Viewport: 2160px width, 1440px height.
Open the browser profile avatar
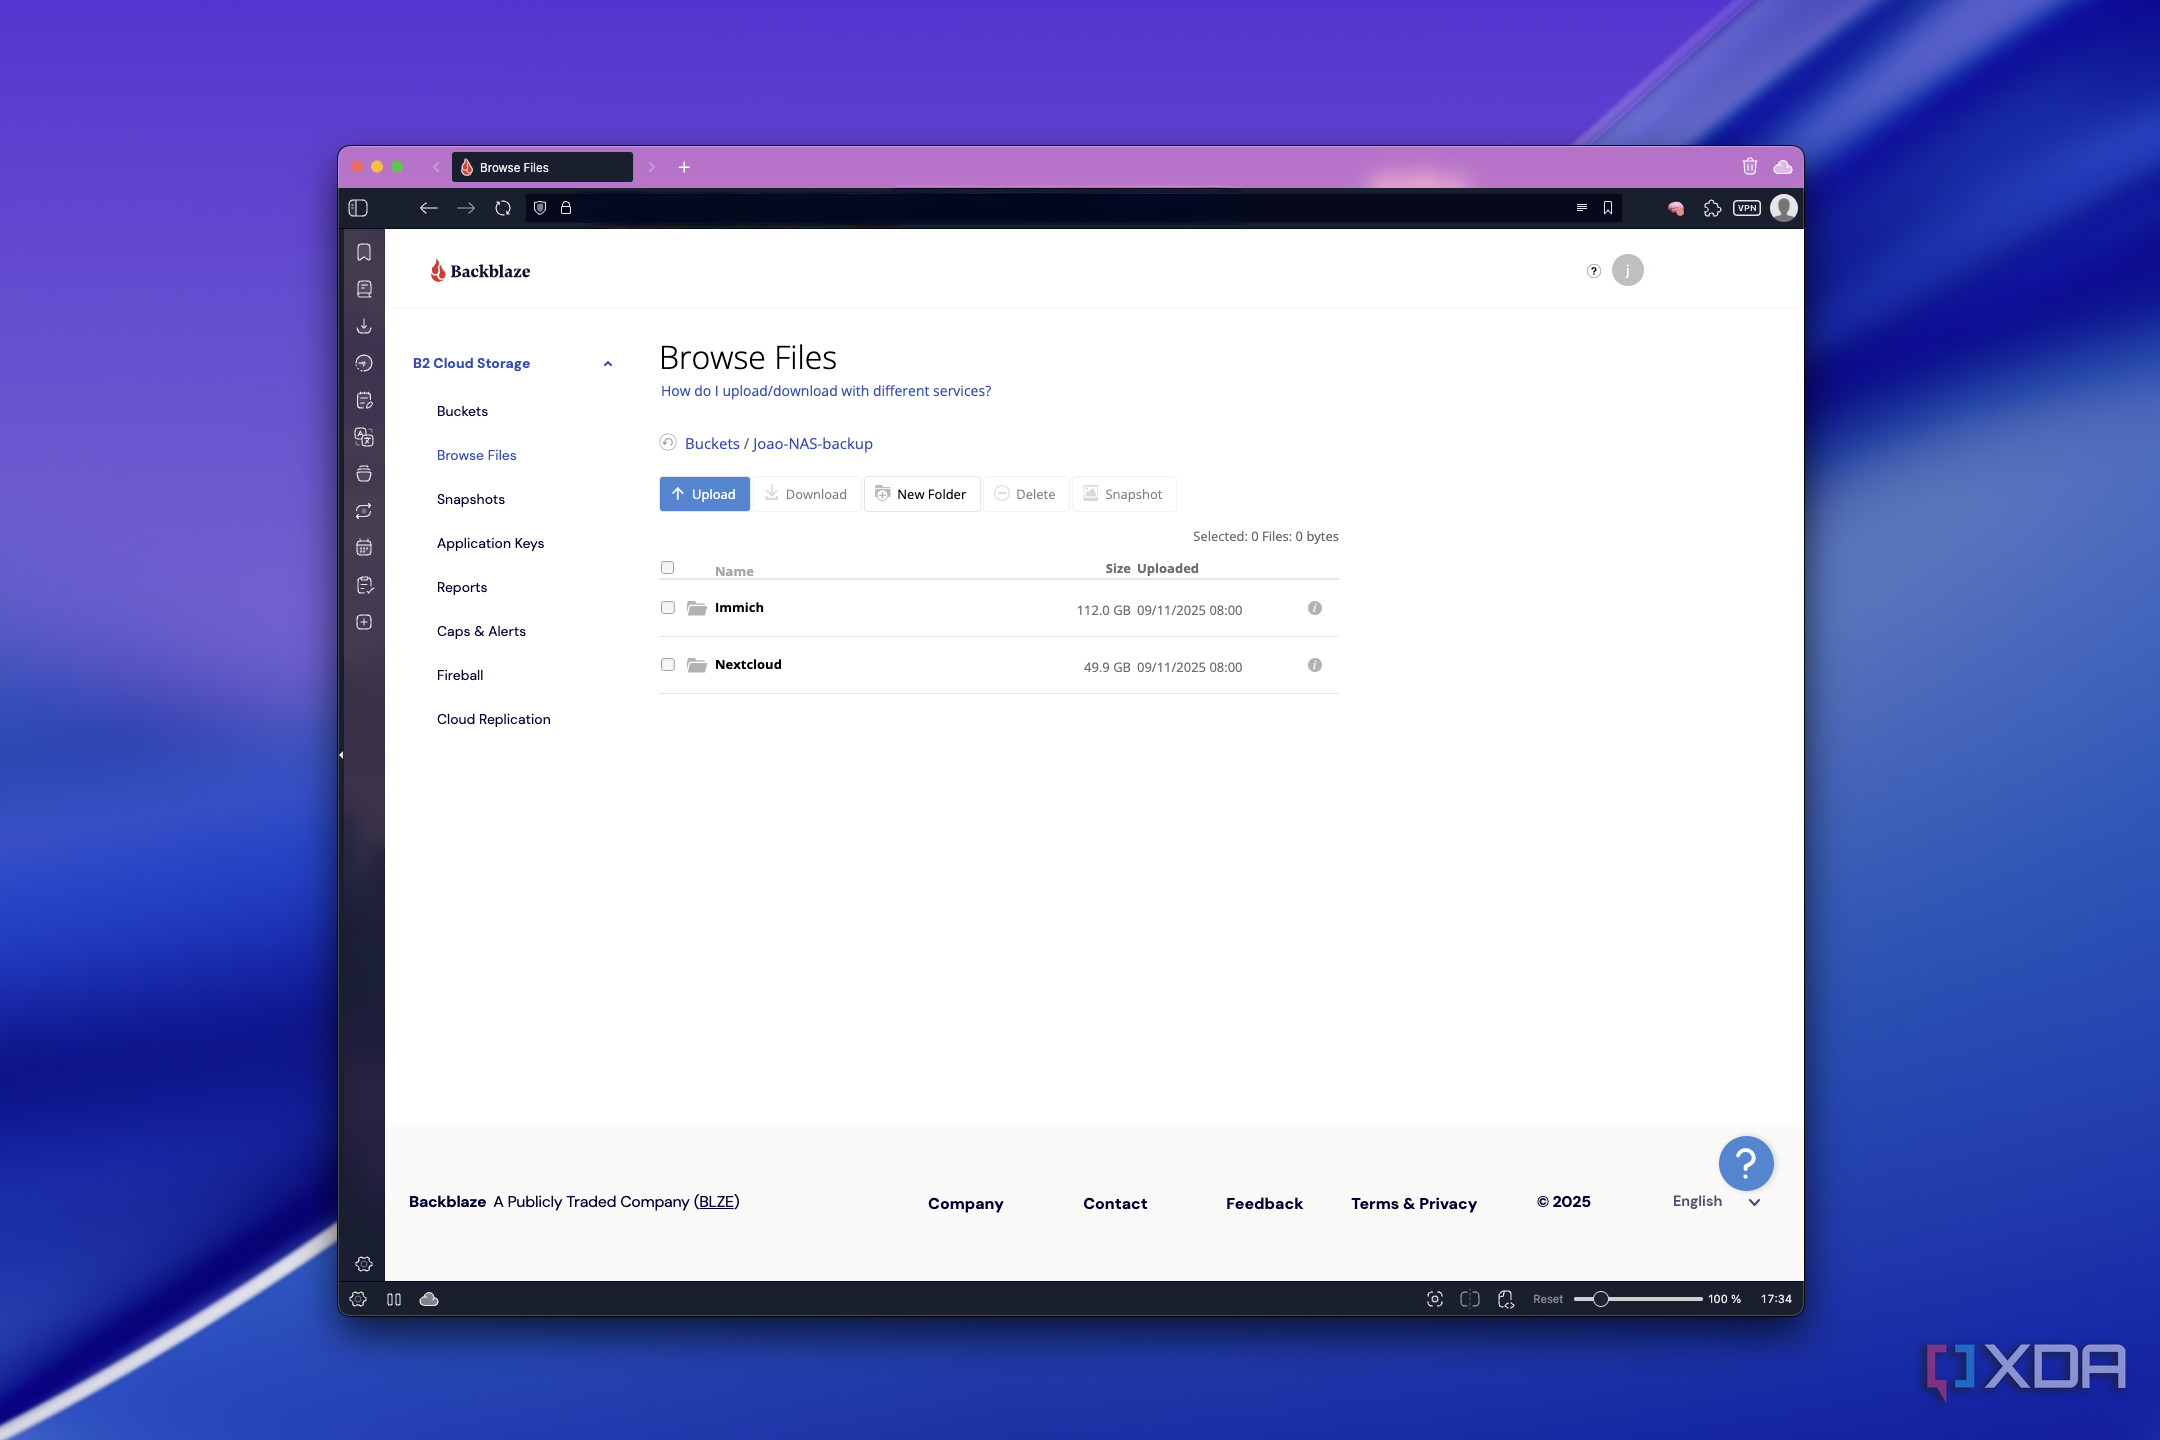1784,208
